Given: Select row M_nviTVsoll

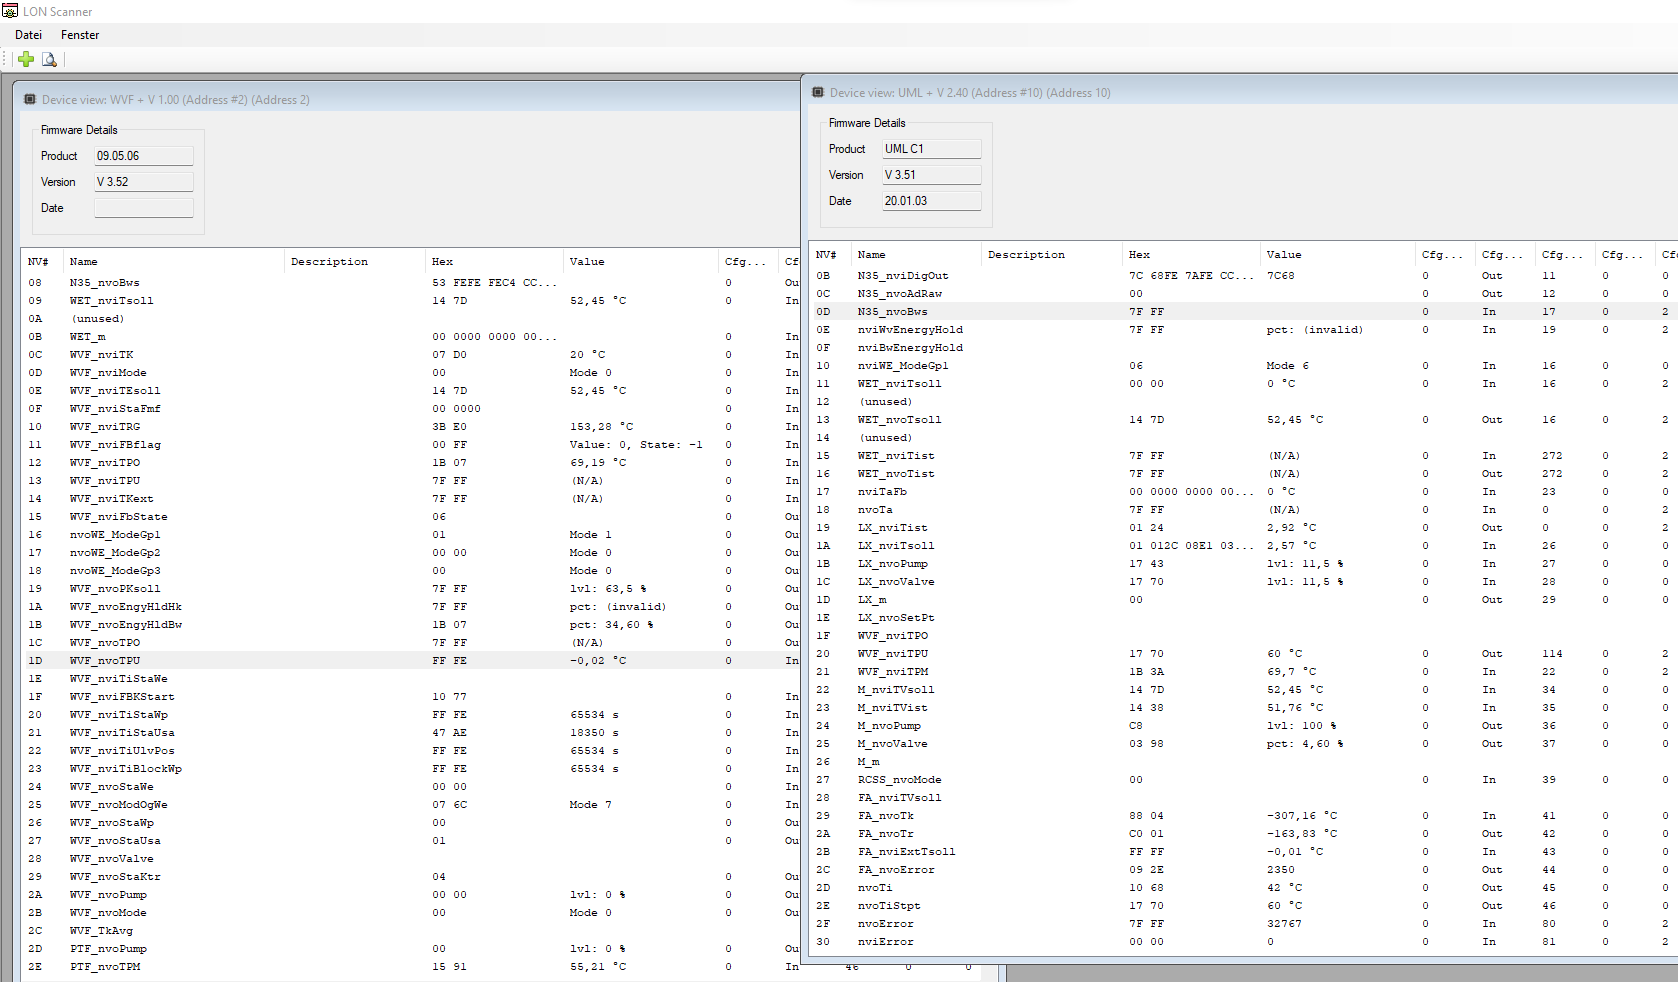Looking at the screenshot, I should coord(1244,690).
